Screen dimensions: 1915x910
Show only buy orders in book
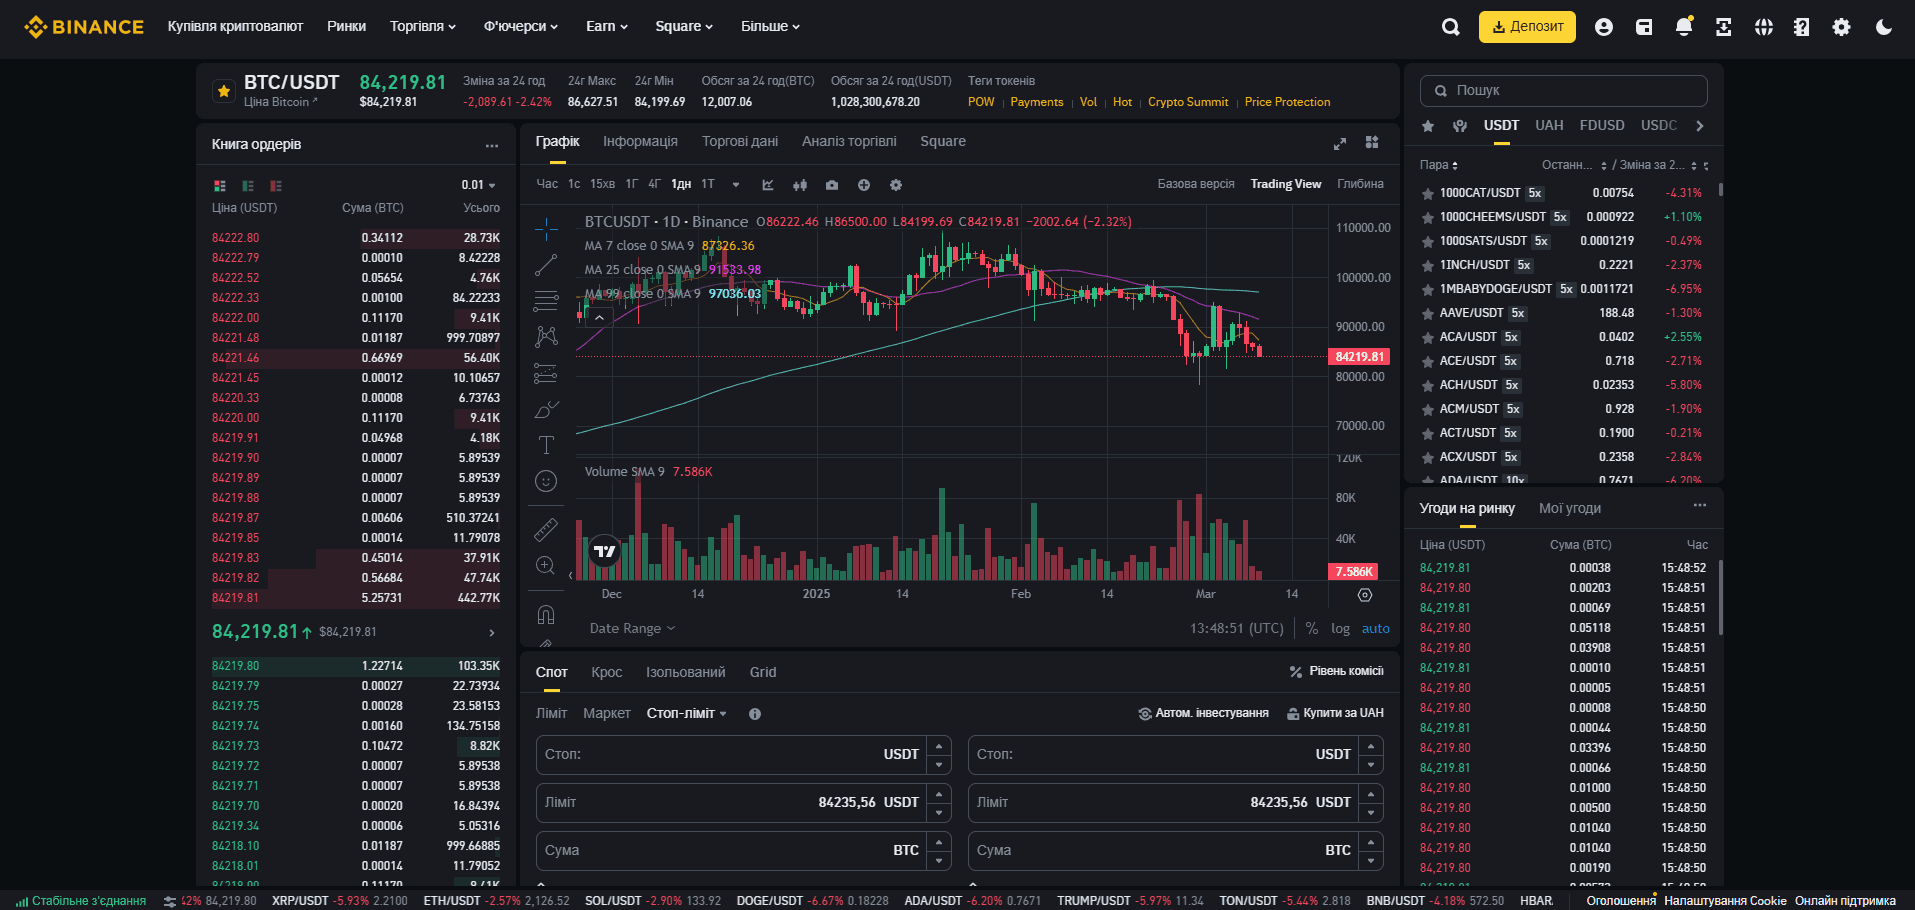click(x=248, y=185)
